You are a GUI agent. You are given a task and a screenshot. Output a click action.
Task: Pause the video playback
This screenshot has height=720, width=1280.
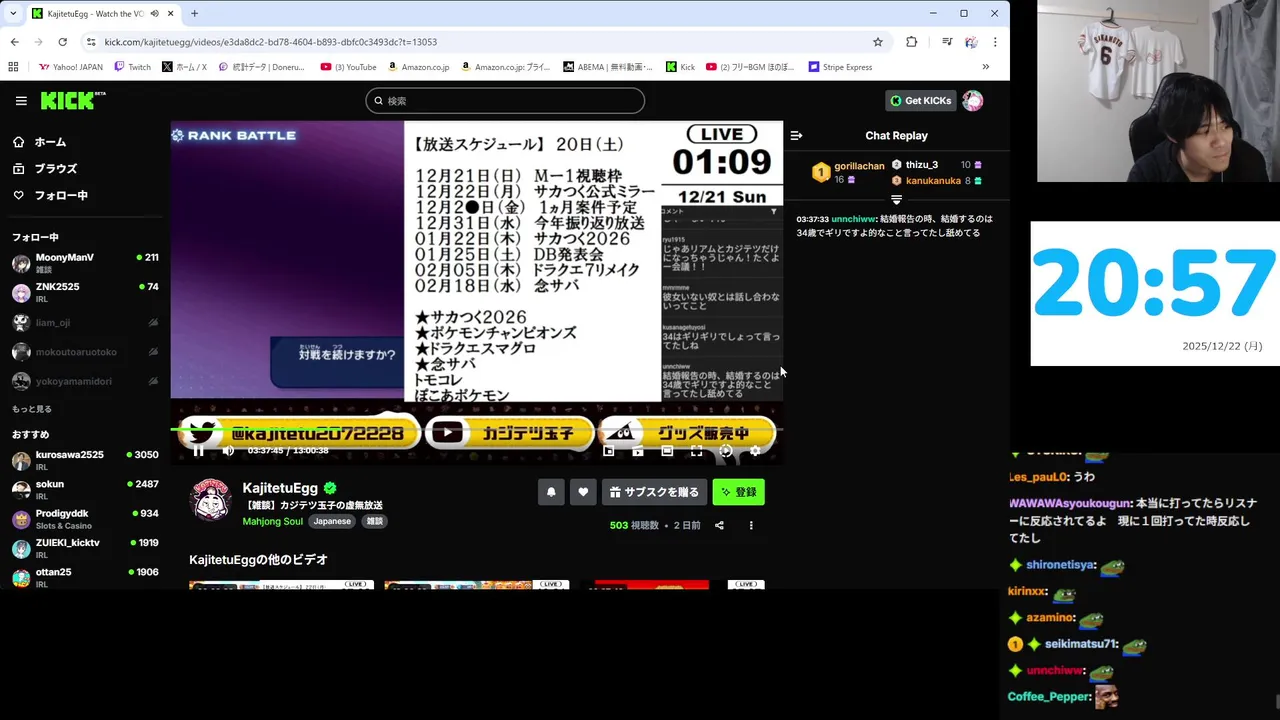coord(198,451)
